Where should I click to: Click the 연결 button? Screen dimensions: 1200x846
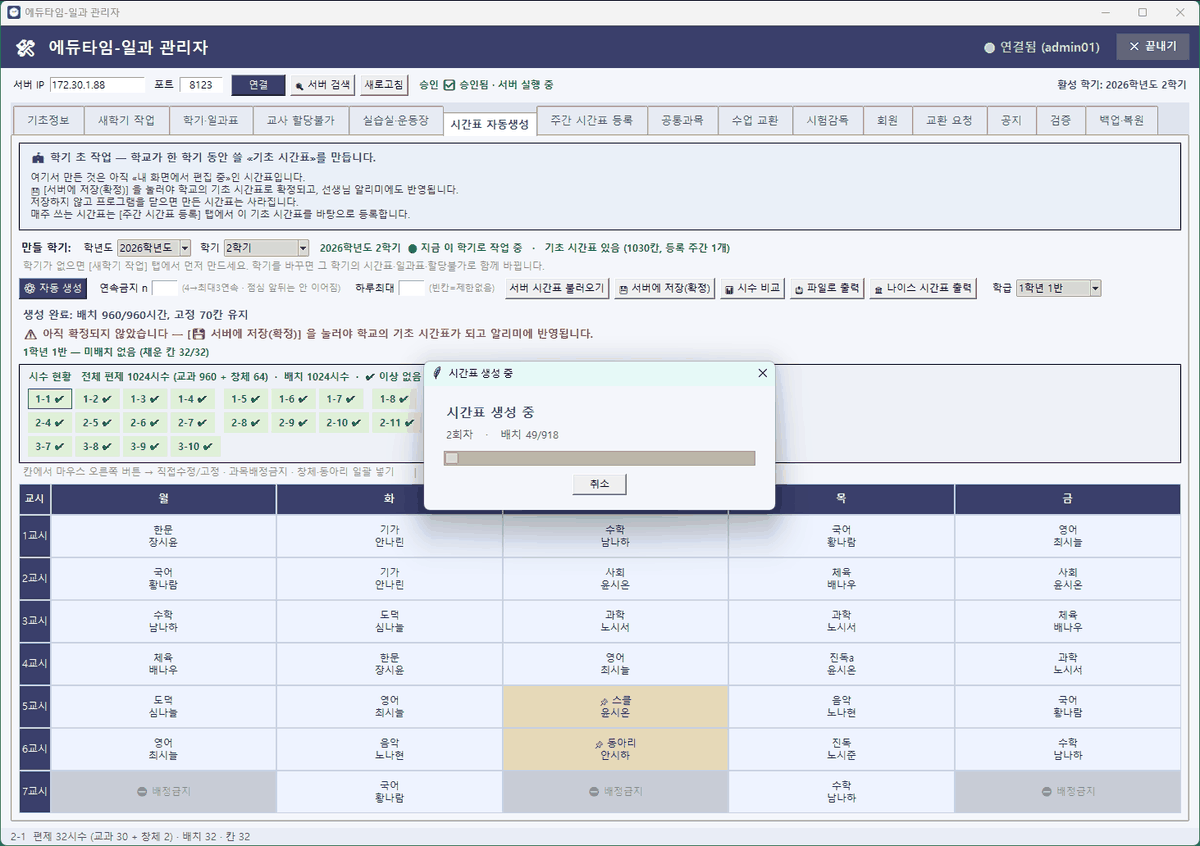[x=258, y=85]
